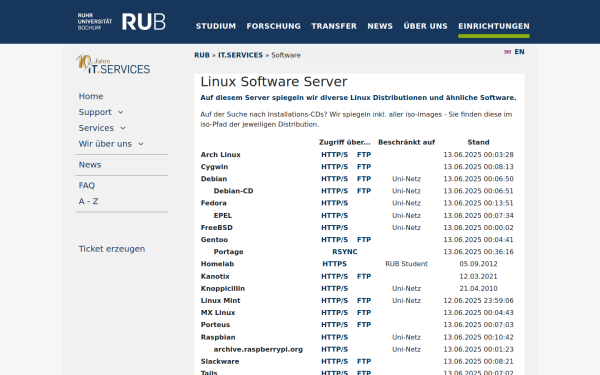The height and width of the screenshot is (375, 600).
Task: Open Homelab HTTPS link
Action: pos(334,264)
